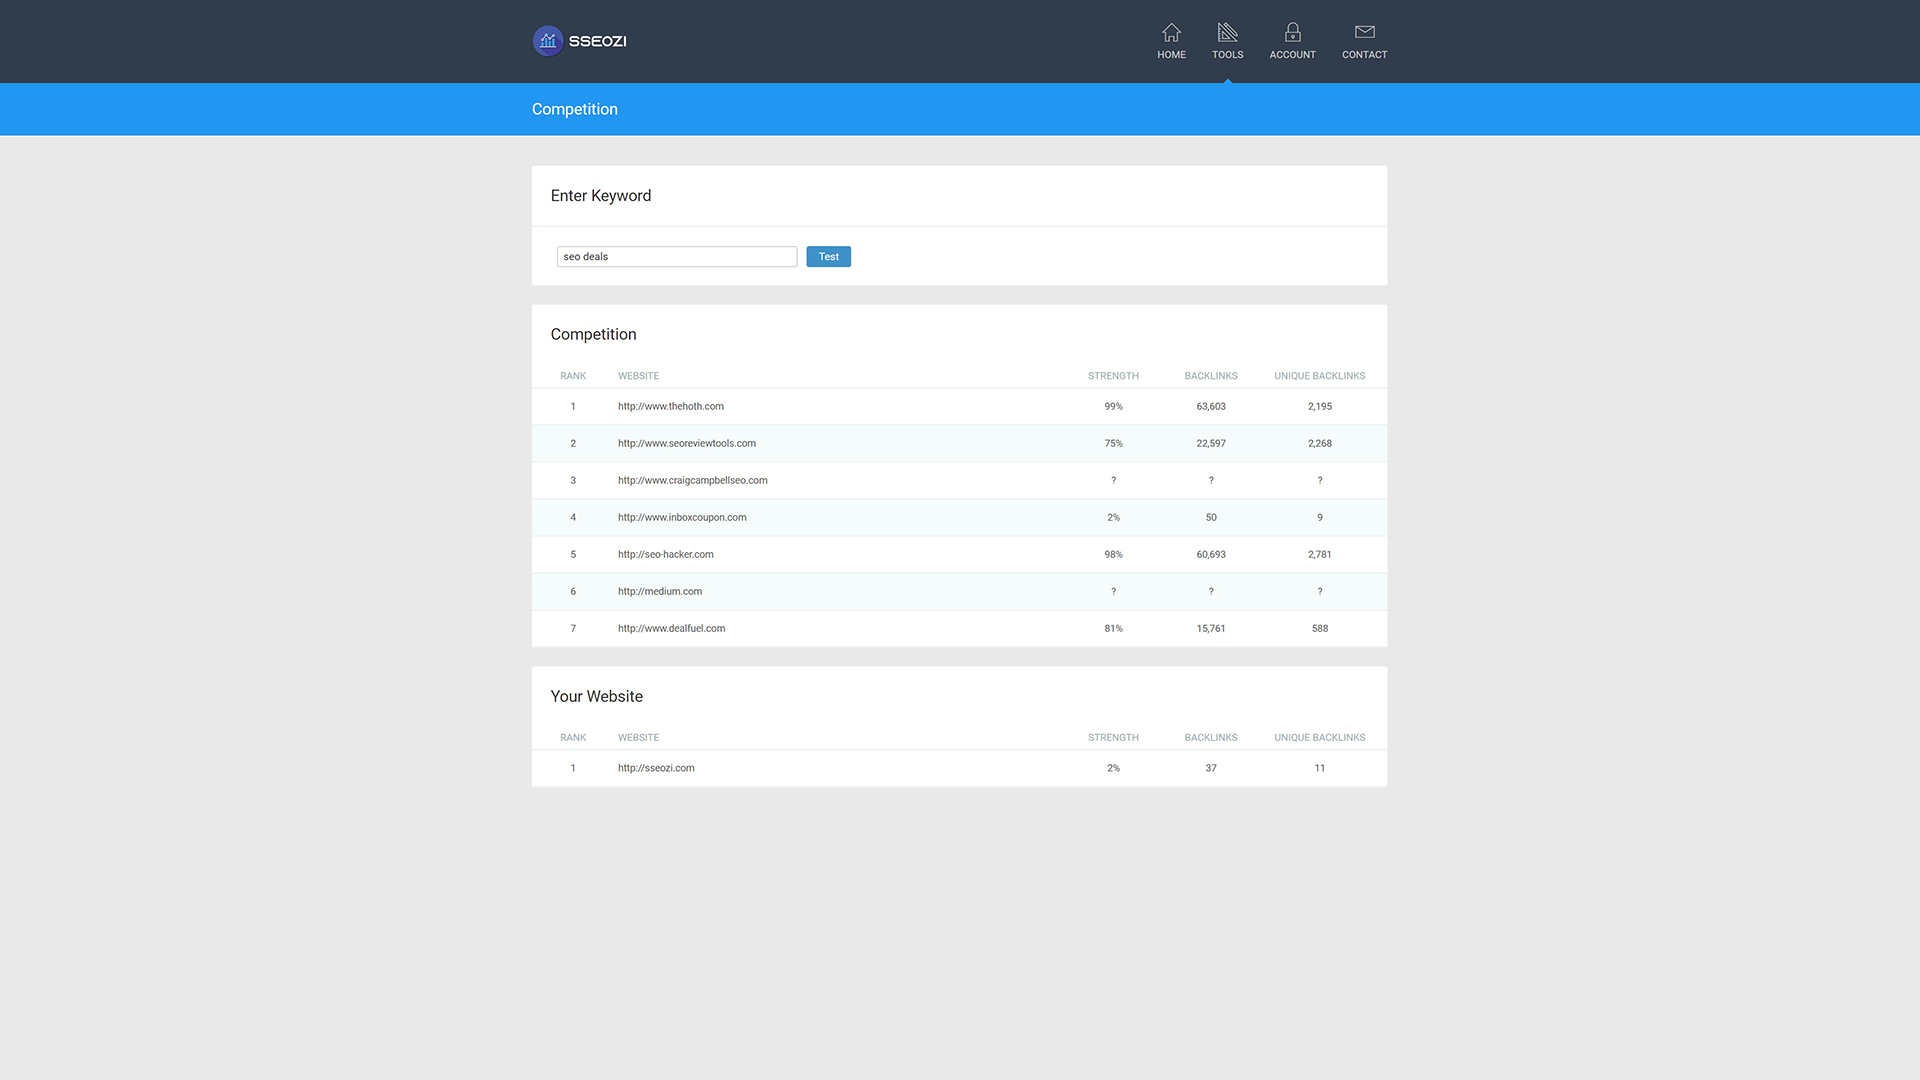This screenshot has width=1920, height=1080.
Task: Click the 75% strength value
Action: click(x=1113, y=444)
